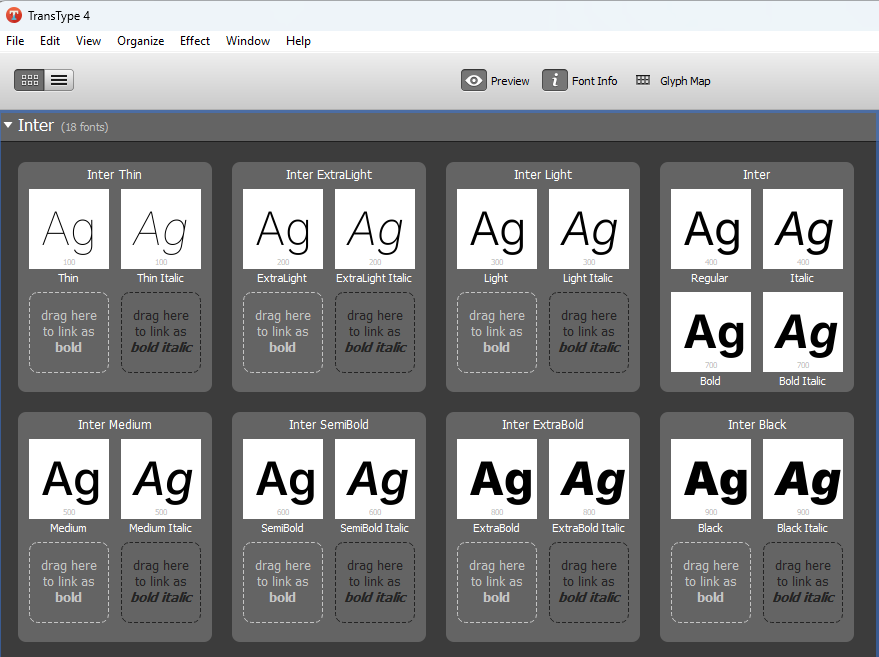Click the Inter Medium group title
The width and height of the screenshot is (879, 657).
[x=115, y=425]
